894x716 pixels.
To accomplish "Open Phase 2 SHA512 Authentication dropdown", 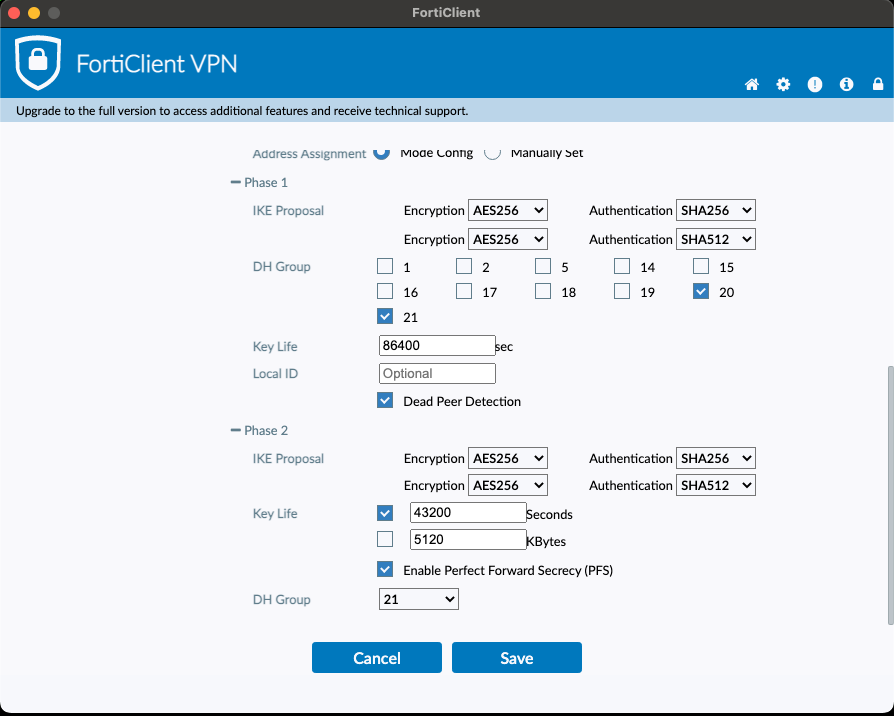I will pyautogui.click(x=716, y=485).
